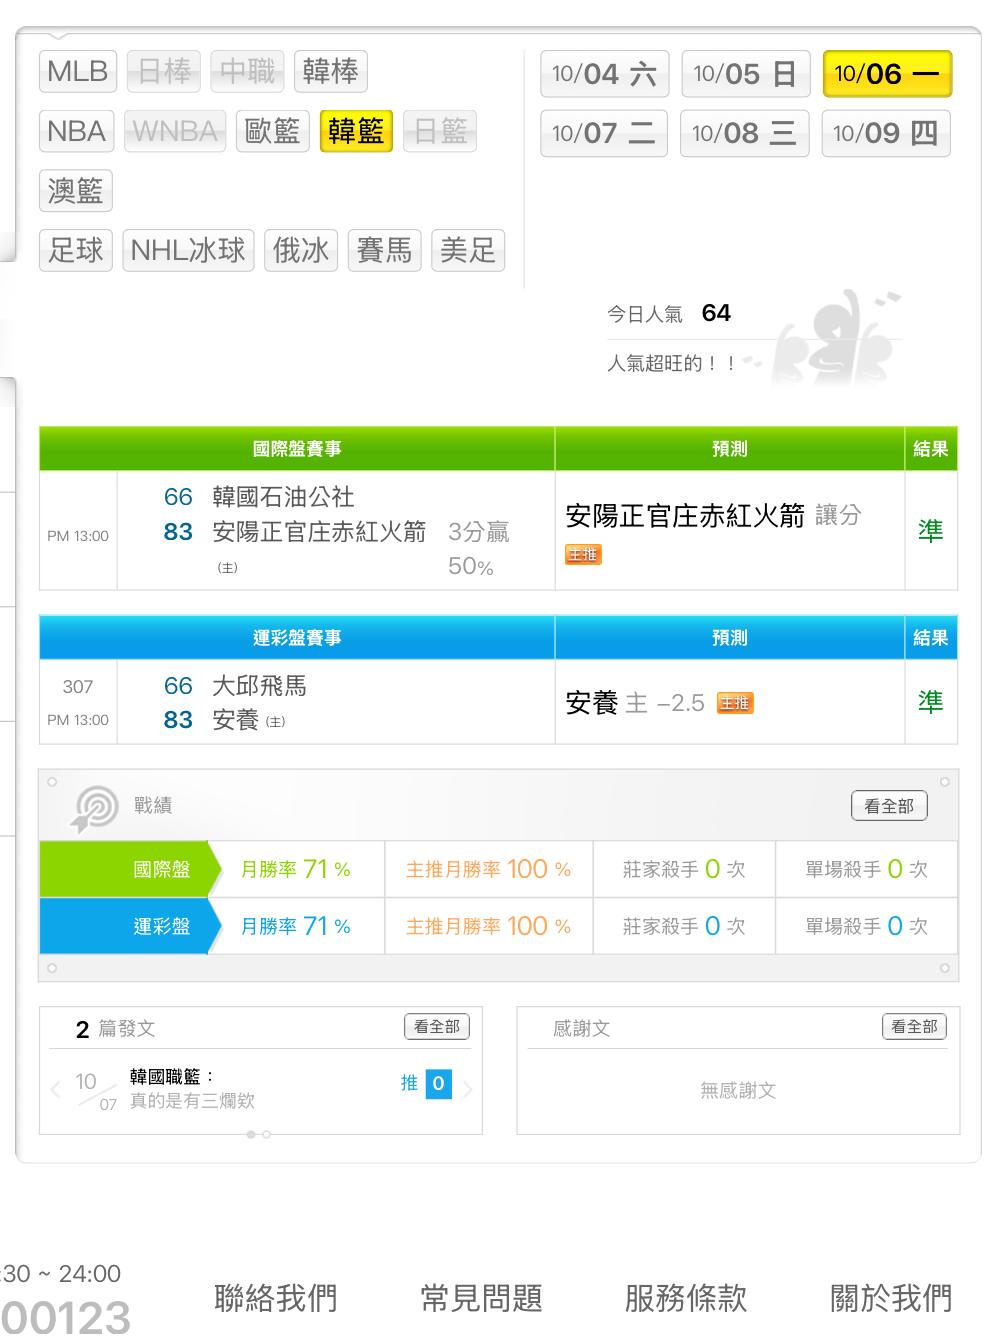Toggle the MLB league filter
This screenshot has height=1337, width=994.
pos(78,71)
